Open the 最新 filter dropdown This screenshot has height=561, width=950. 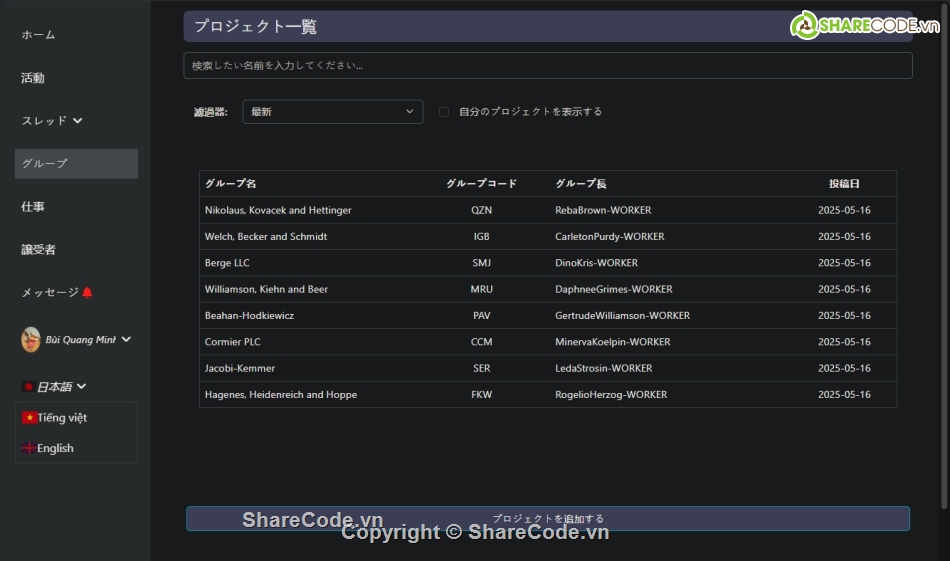[333, 111]
